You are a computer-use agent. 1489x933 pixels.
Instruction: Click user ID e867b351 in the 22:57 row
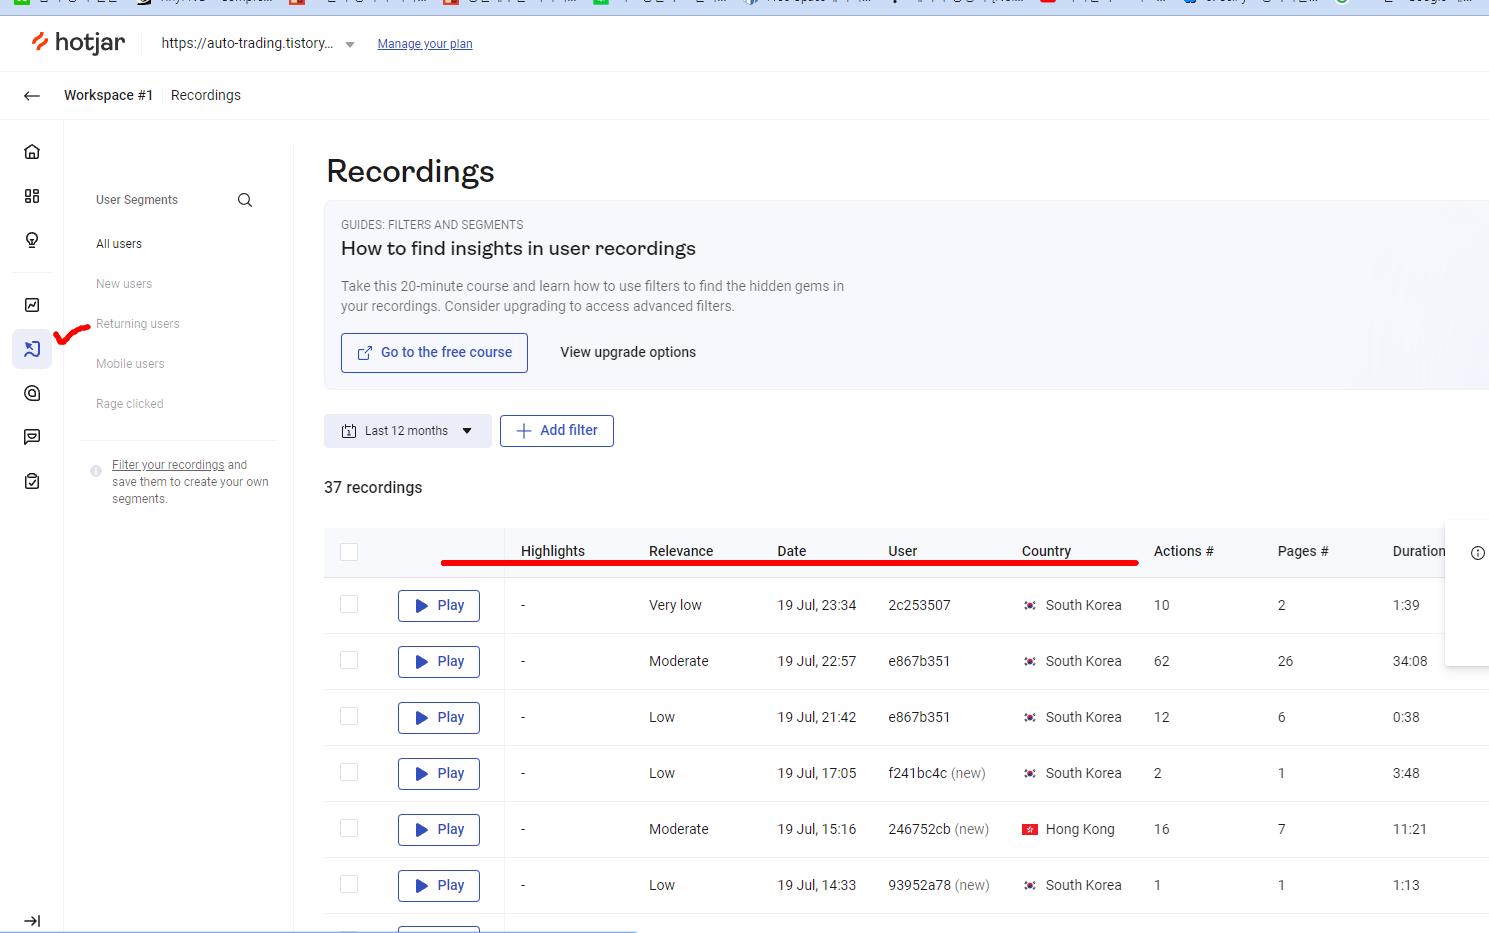pos(919,661)
